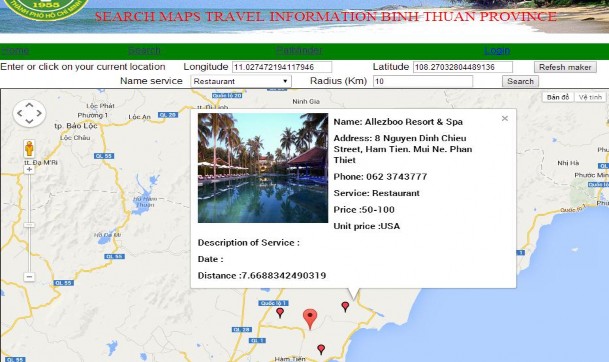Image resolution: width=609 pixels, height=362 pixels.
Task: Click the Unit price :USA text
Action: 367,226
